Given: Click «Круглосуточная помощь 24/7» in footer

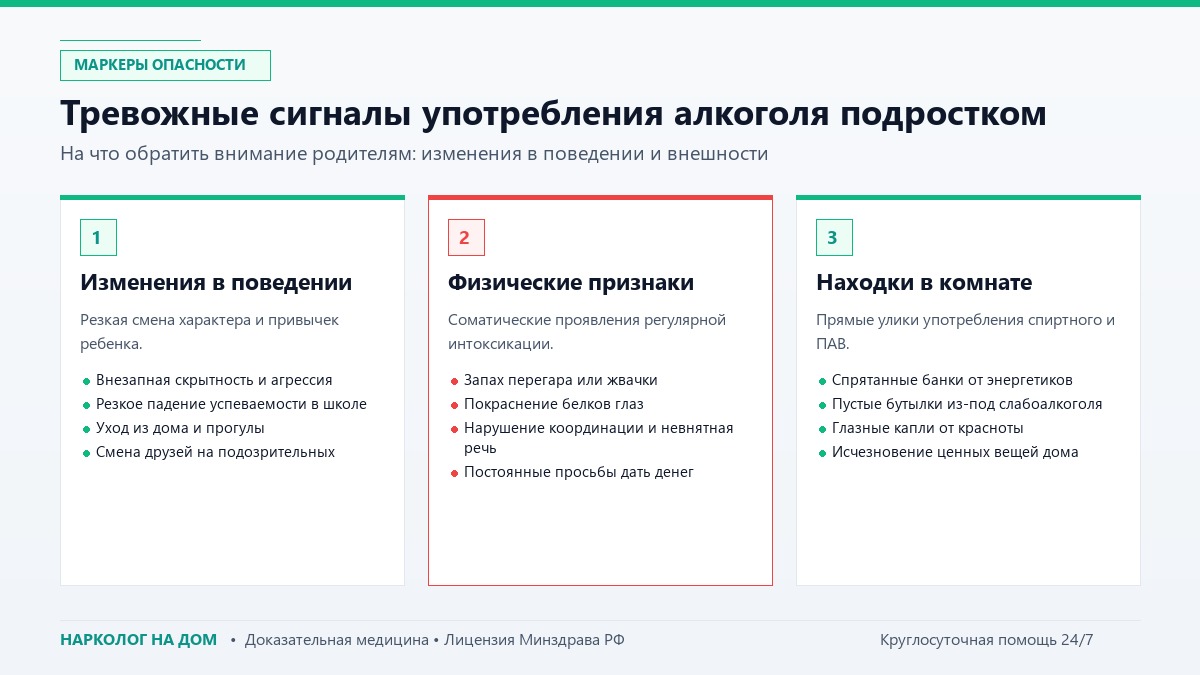Looking at the screenshot, I should tap(987, 640).
